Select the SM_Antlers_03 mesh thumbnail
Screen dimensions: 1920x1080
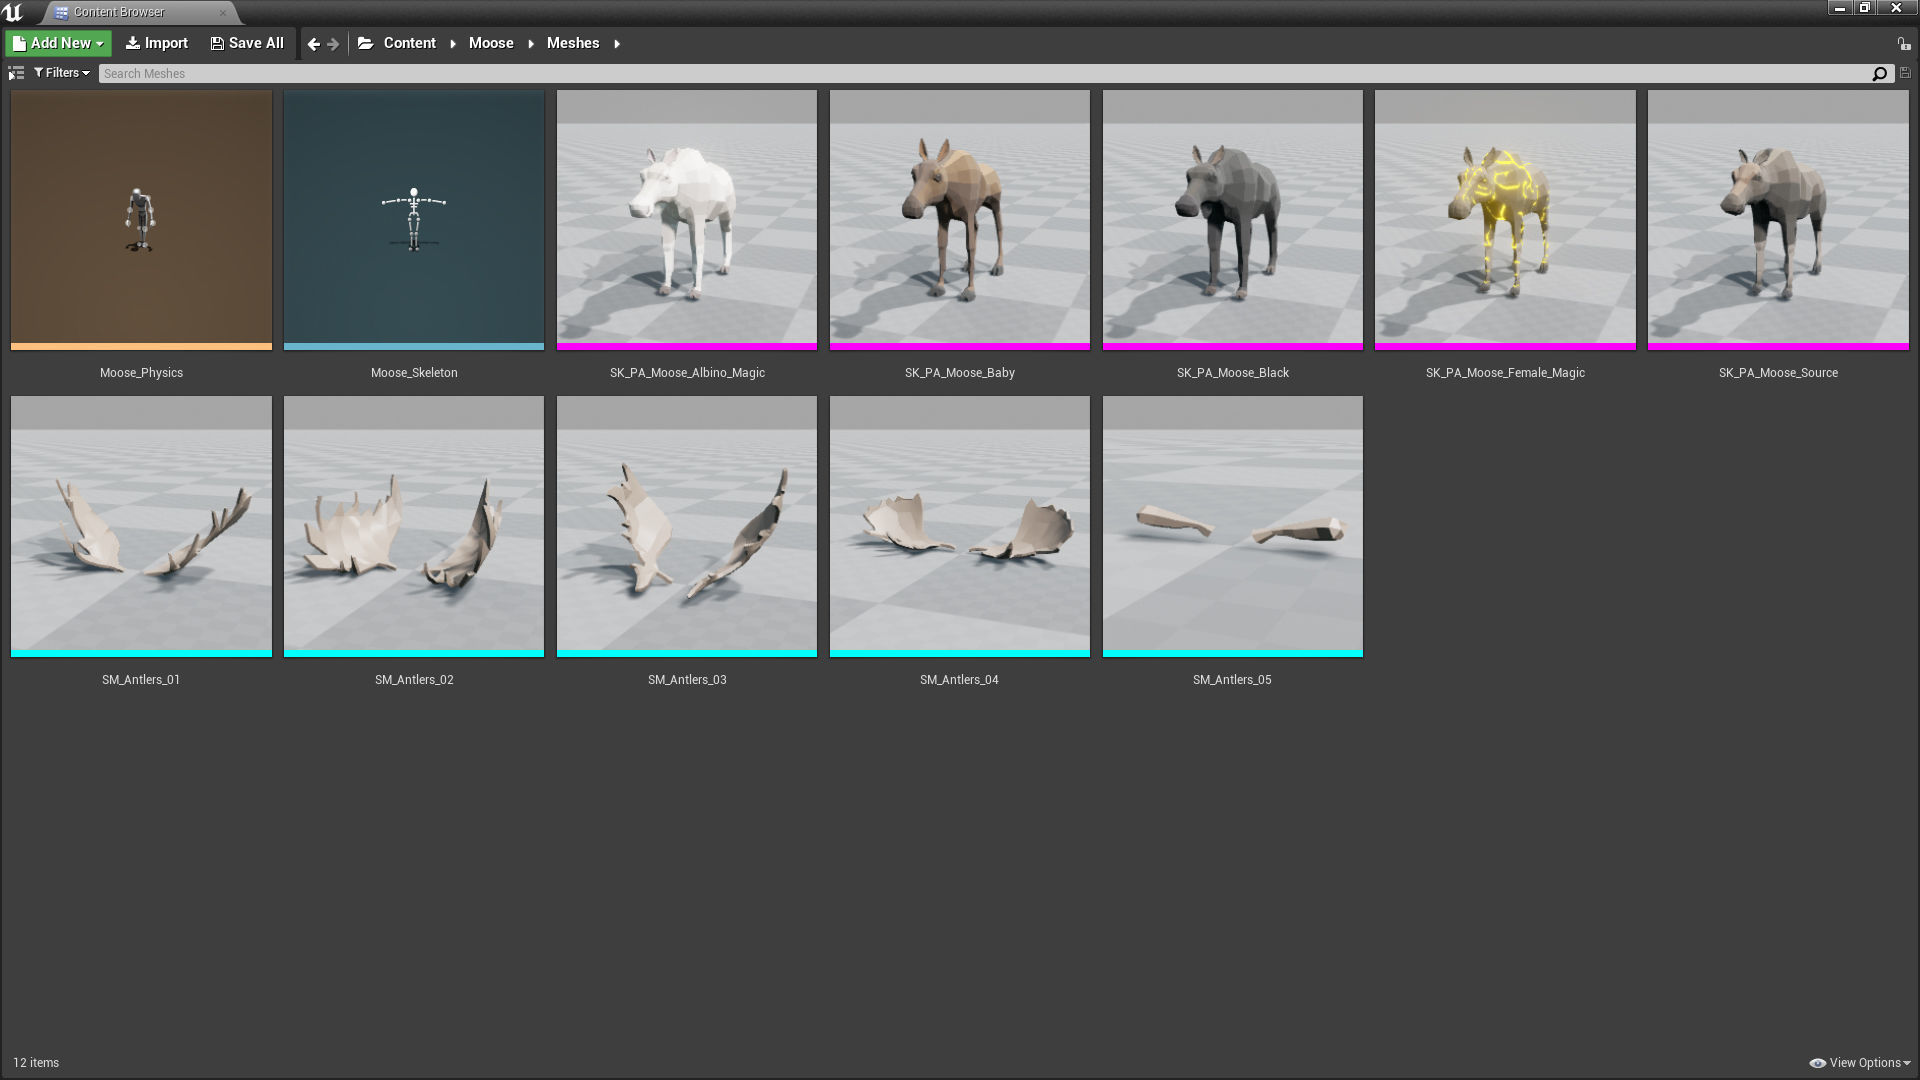[x=687, y=526]
